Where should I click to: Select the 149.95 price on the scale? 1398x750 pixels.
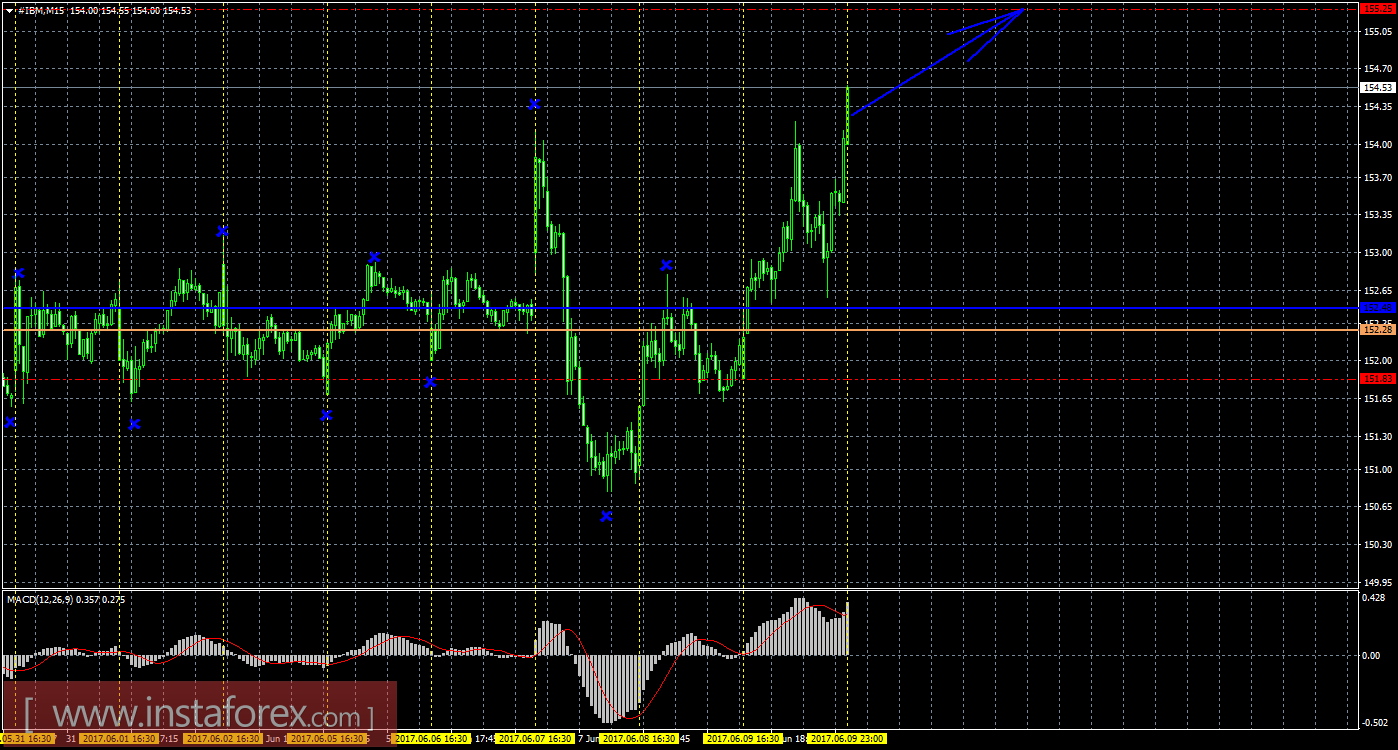coord(1377,583)
